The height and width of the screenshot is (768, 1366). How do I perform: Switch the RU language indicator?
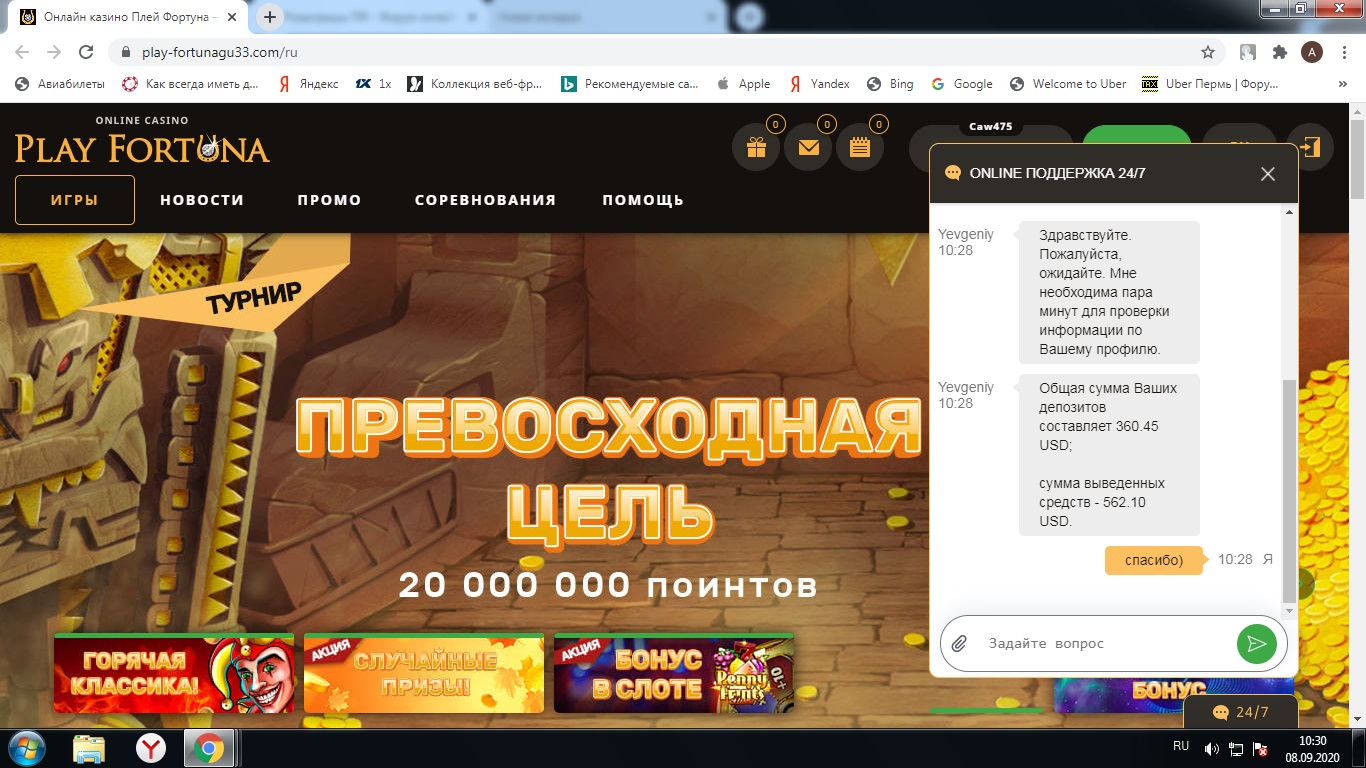coord(1181,747)
